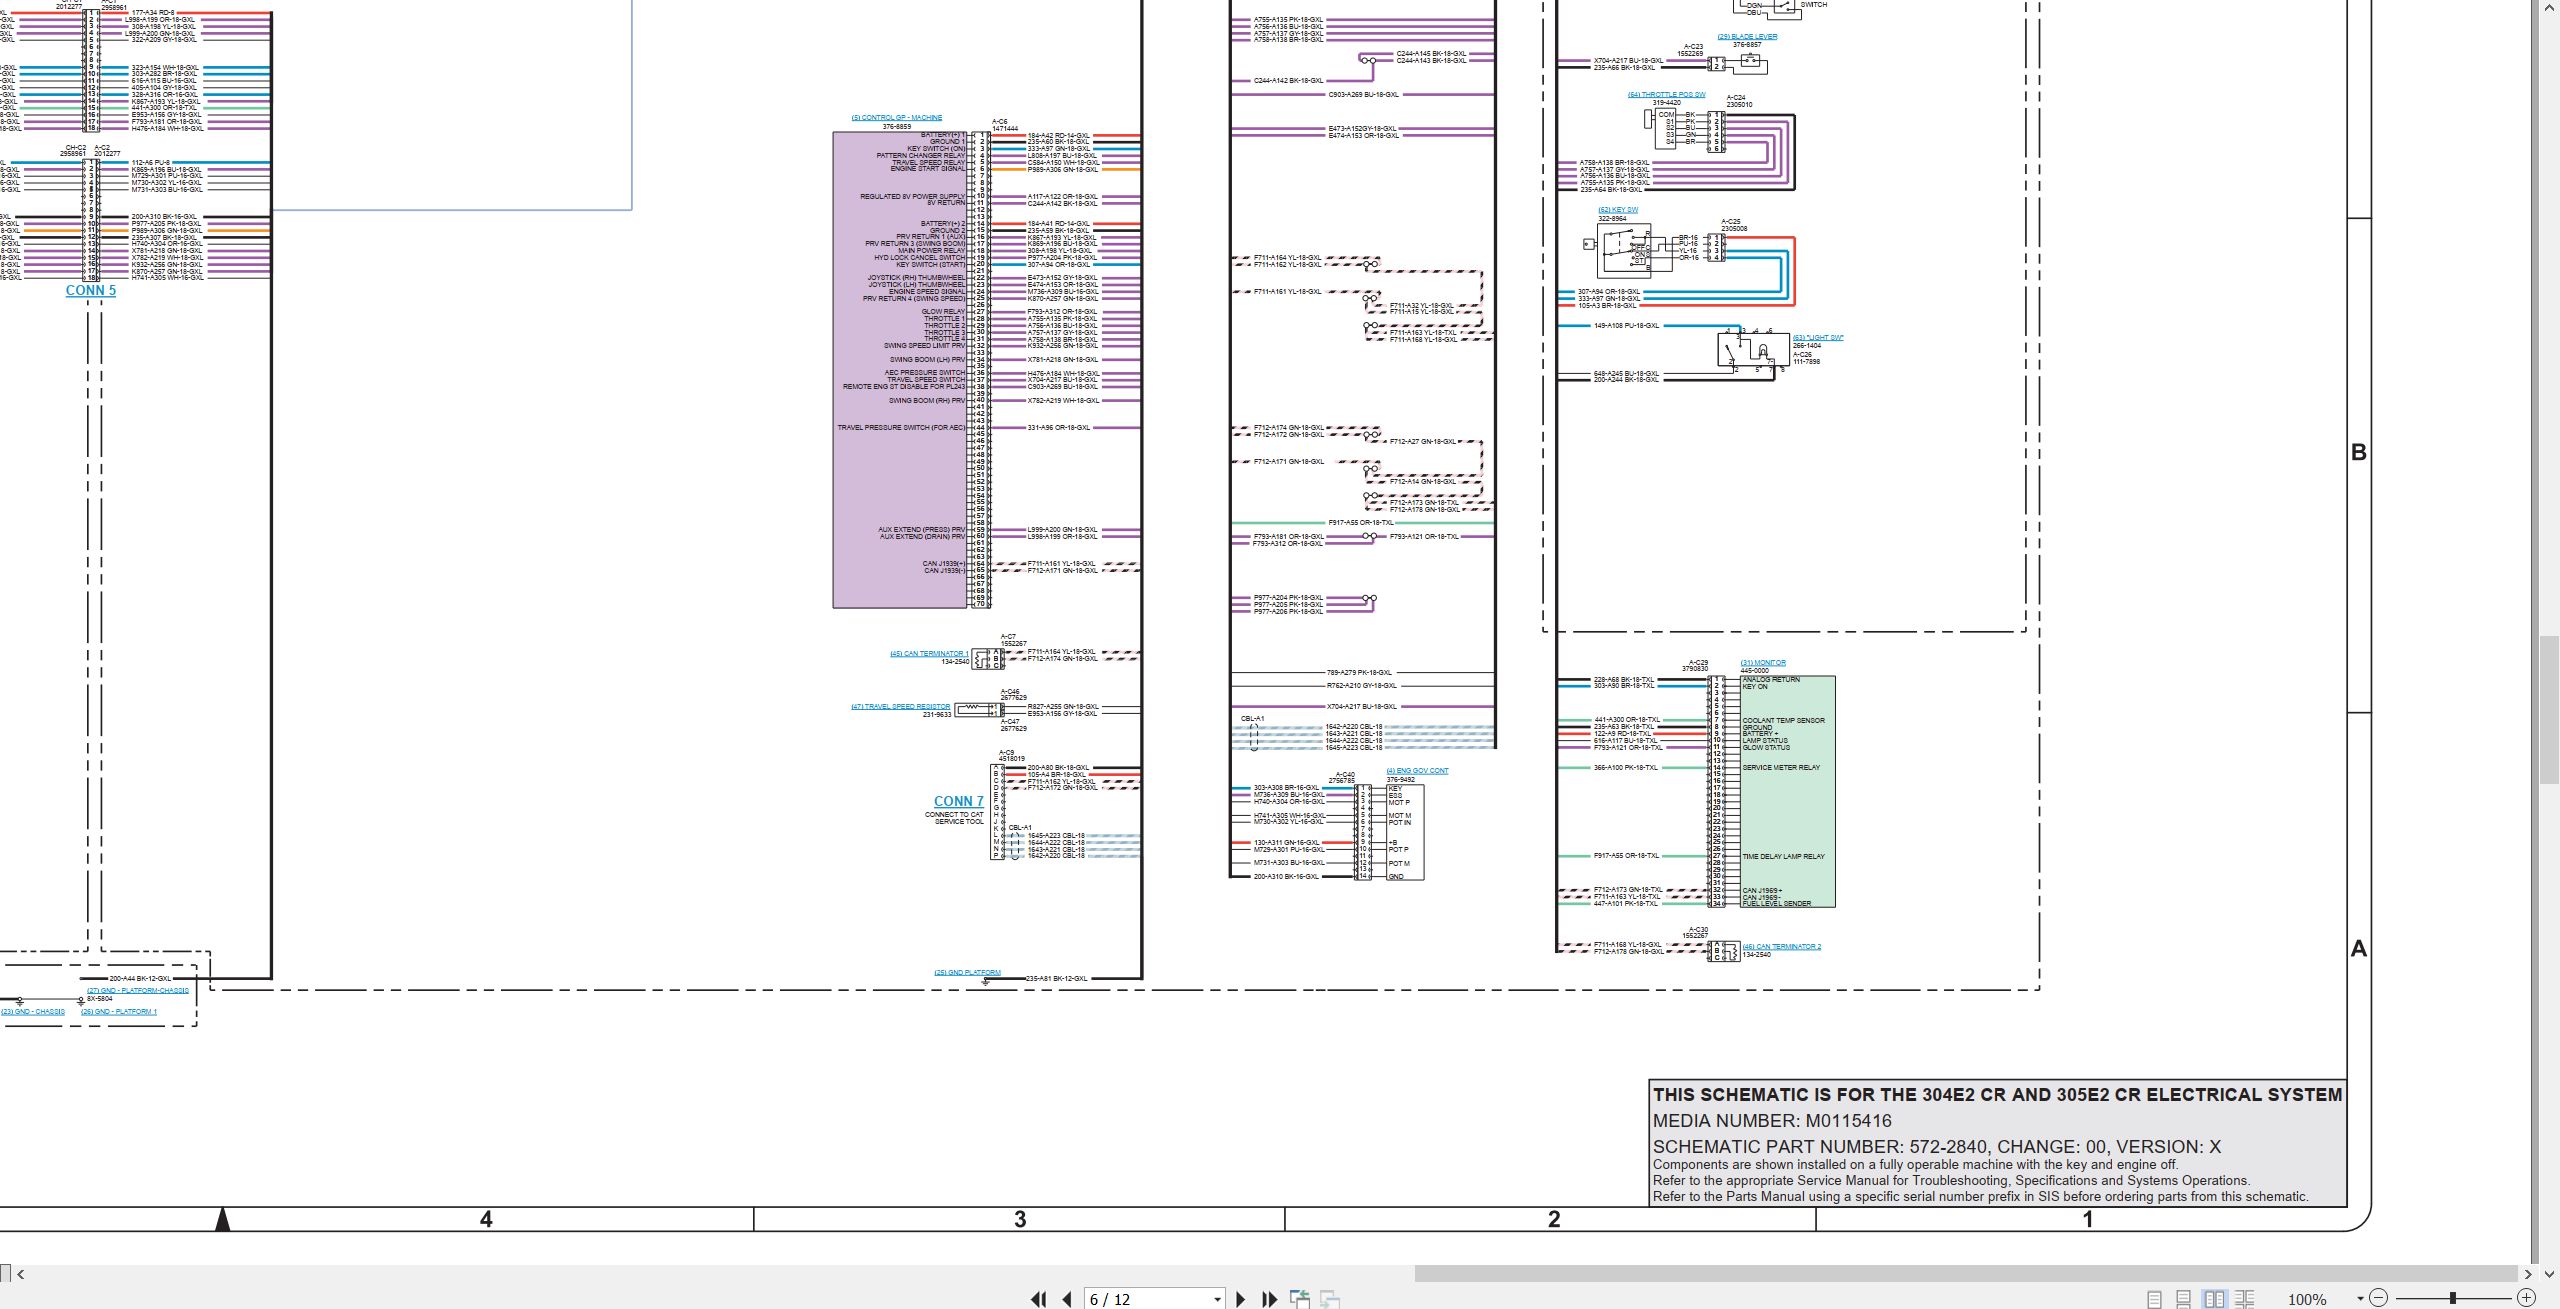Click wire label 149-A108 PU-18-GXL
Viewport: 2560px width, 1309px height.
pyautogui.click(x=1626, y=326)
